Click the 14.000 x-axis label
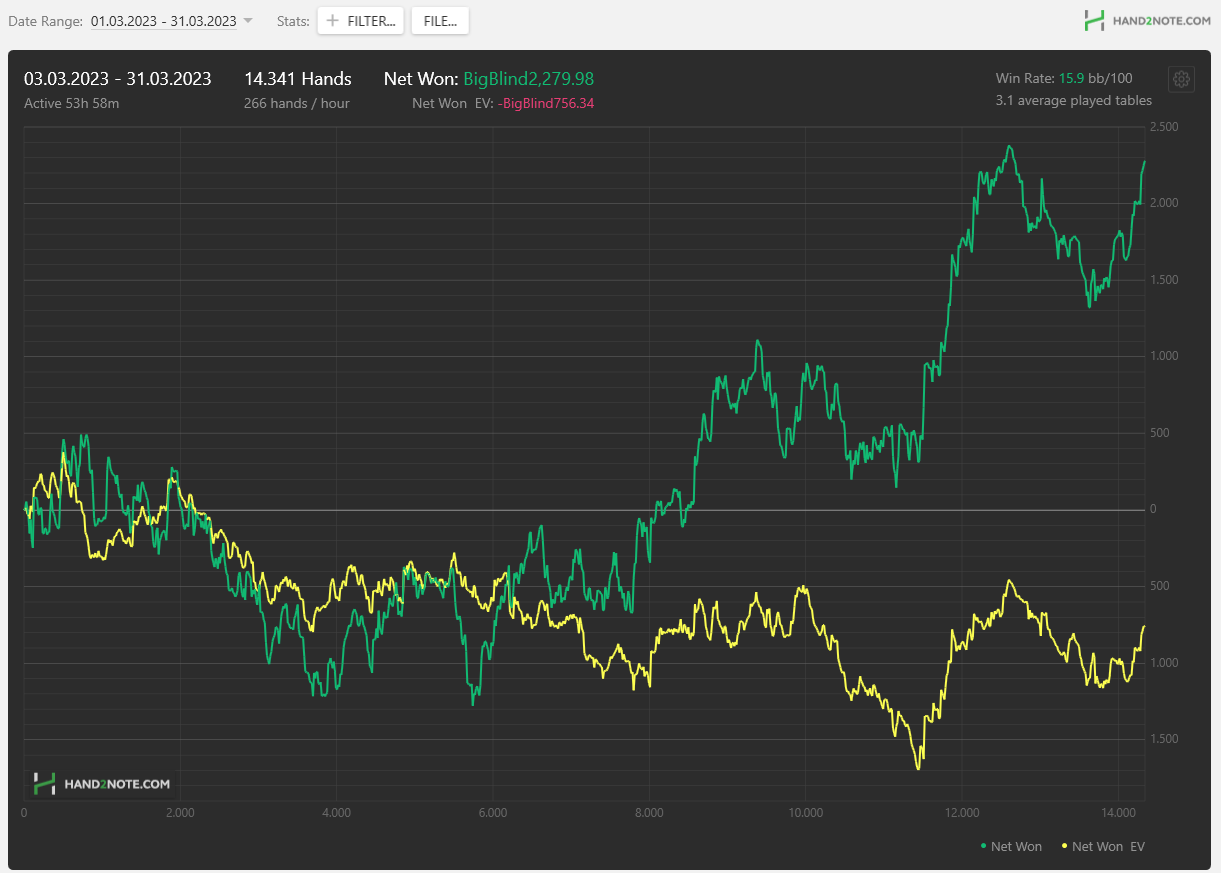1221x873 pixels. click(x=1118, y=813)
